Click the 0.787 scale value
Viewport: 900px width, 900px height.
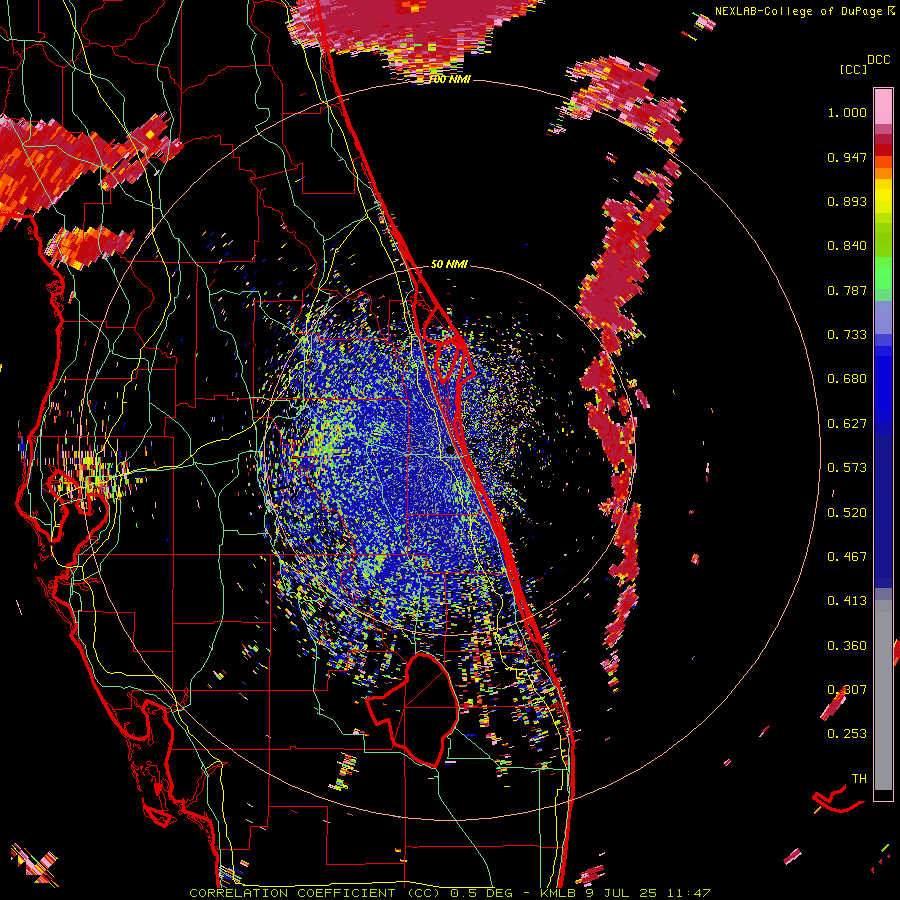(847, 290)
